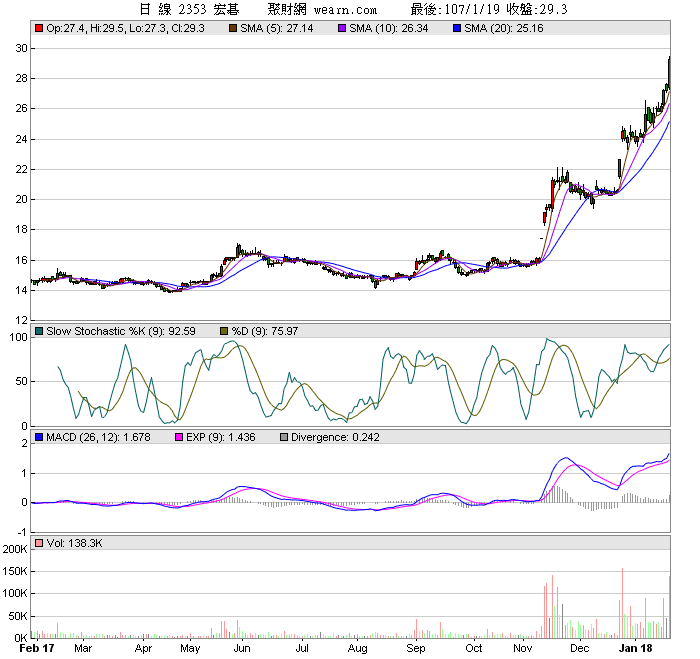
Task: Click the 'Vol: 138.3K' label
Action: click(x=75, y=543)
